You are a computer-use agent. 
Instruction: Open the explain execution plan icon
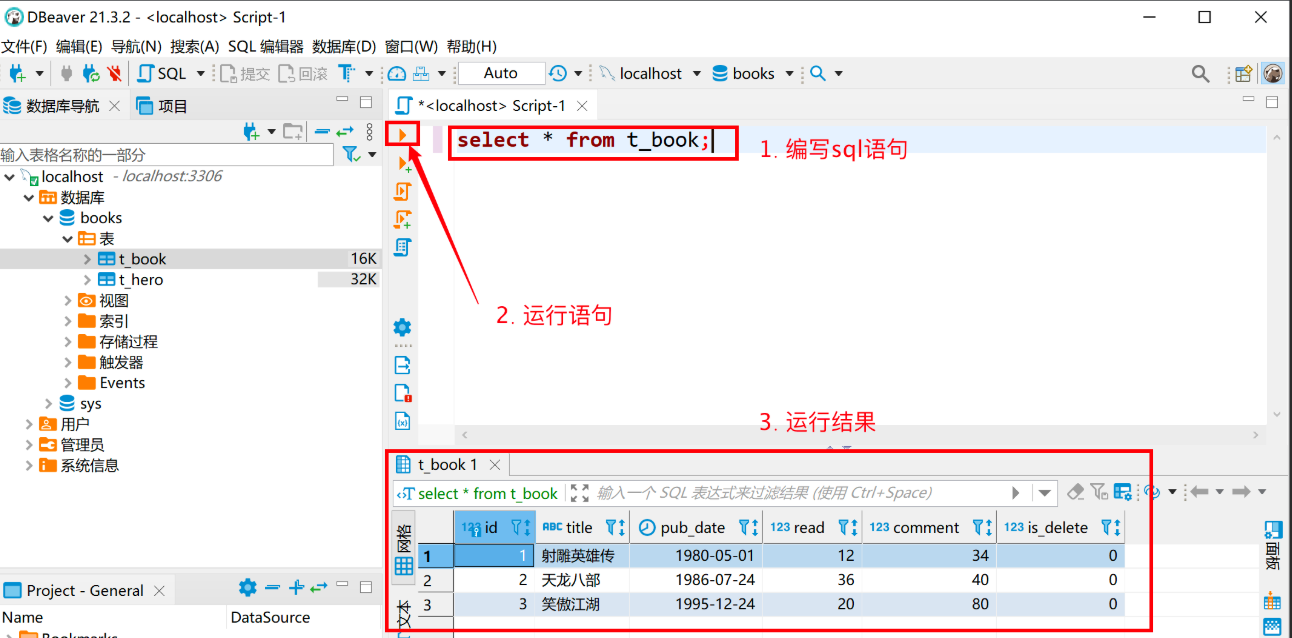tap(402, 246)
